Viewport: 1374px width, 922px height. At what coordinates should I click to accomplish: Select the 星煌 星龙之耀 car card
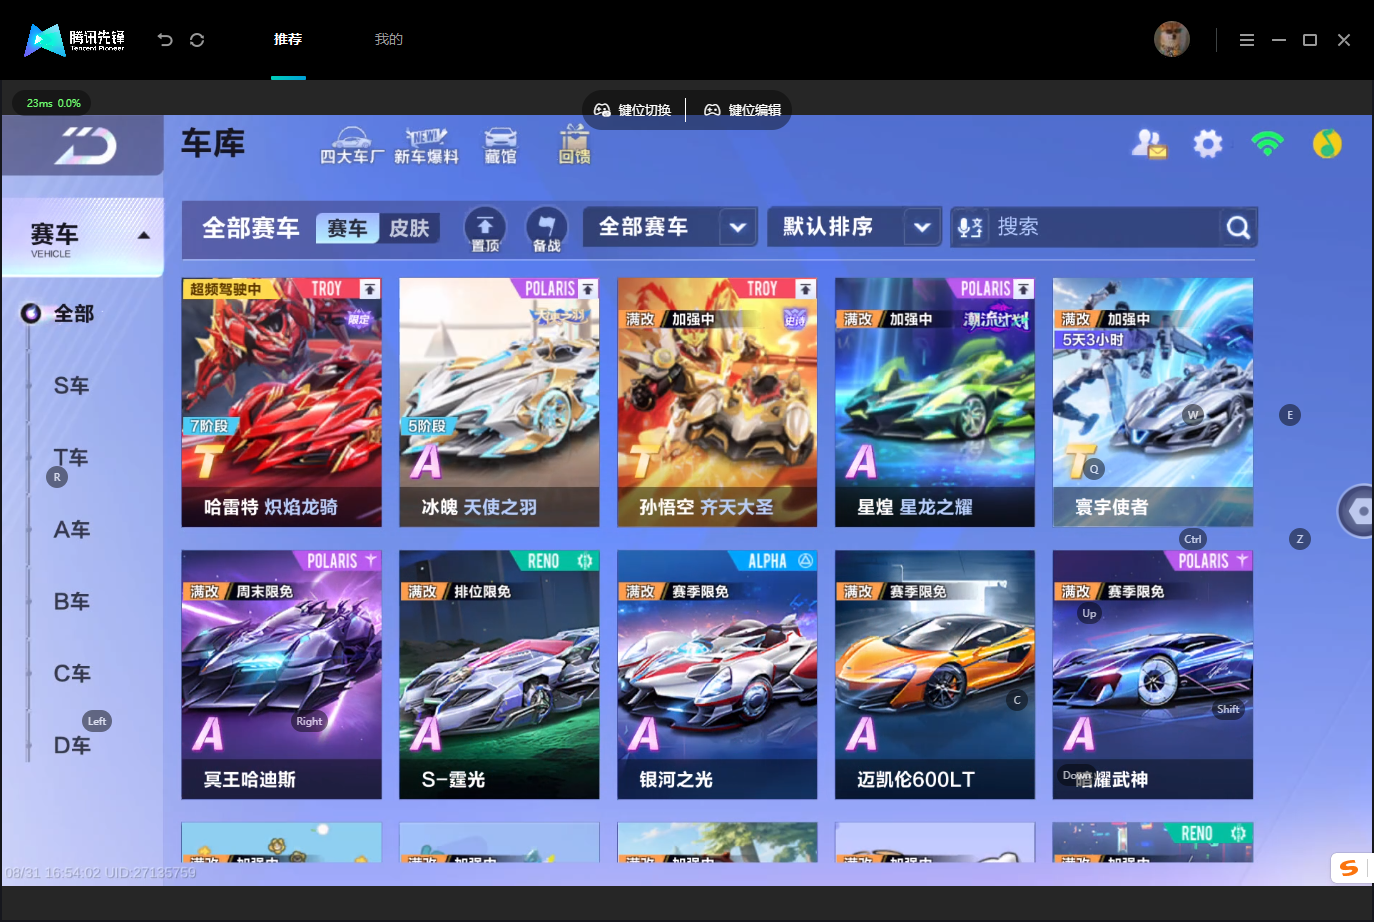click(x=935, y=402)
